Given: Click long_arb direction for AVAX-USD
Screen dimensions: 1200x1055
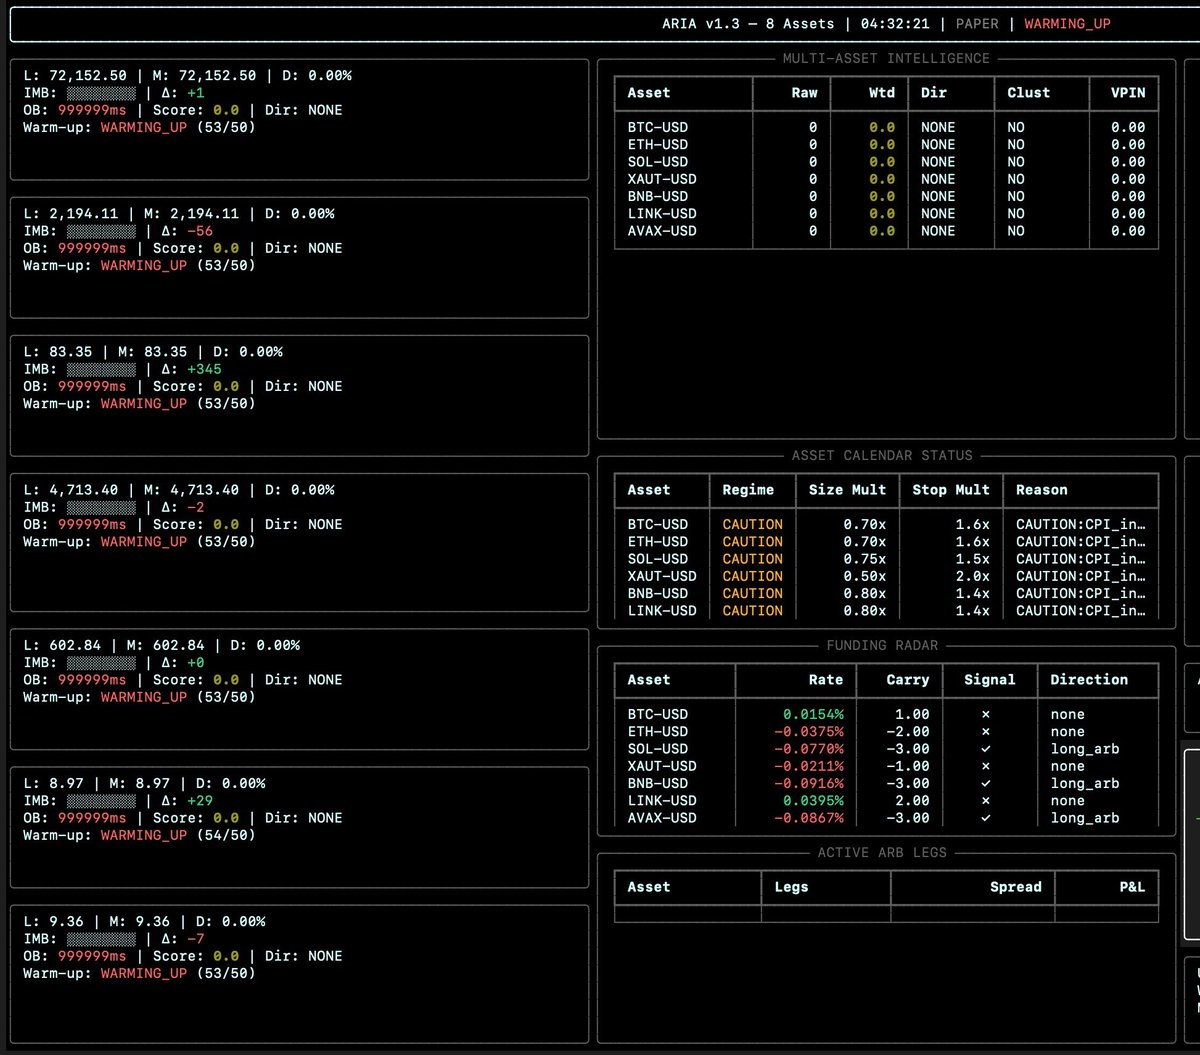Looking at the screenshot, I should (1085, 818).
